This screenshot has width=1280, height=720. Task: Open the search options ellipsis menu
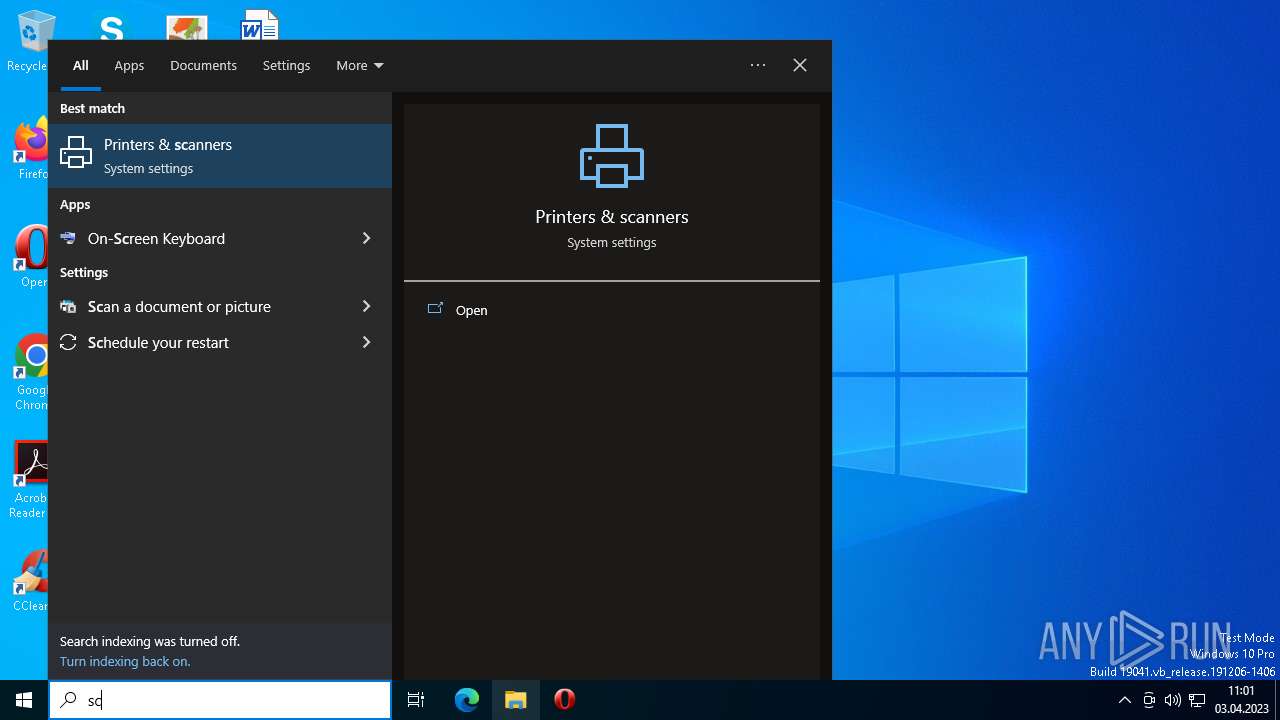758,65
